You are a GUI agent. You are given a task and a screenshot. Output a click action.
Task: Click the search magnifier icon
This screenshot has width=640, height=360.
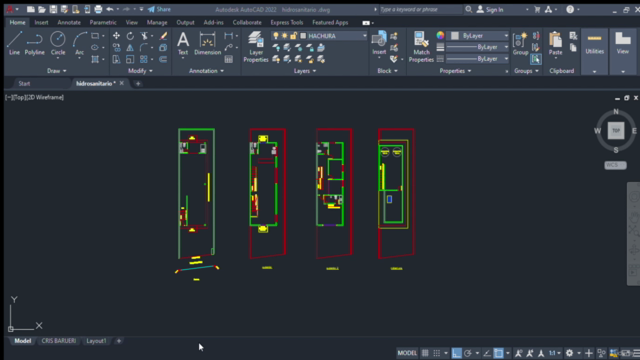point(469,9)
